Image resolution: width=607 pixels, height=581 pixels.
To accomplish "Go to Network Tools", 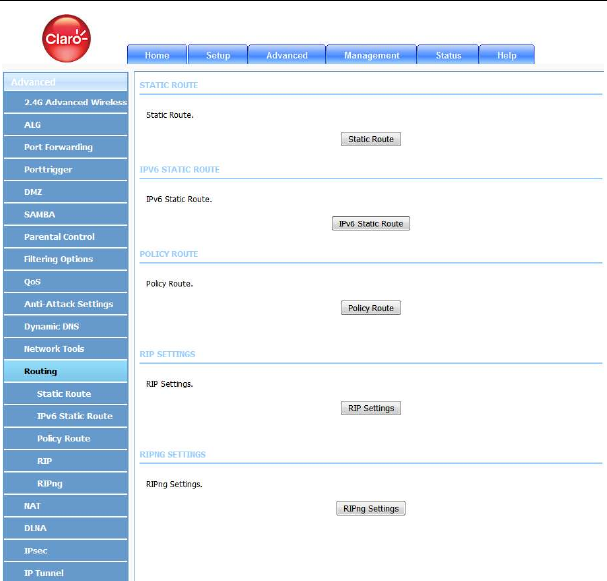I will click(x=65, y=349).
